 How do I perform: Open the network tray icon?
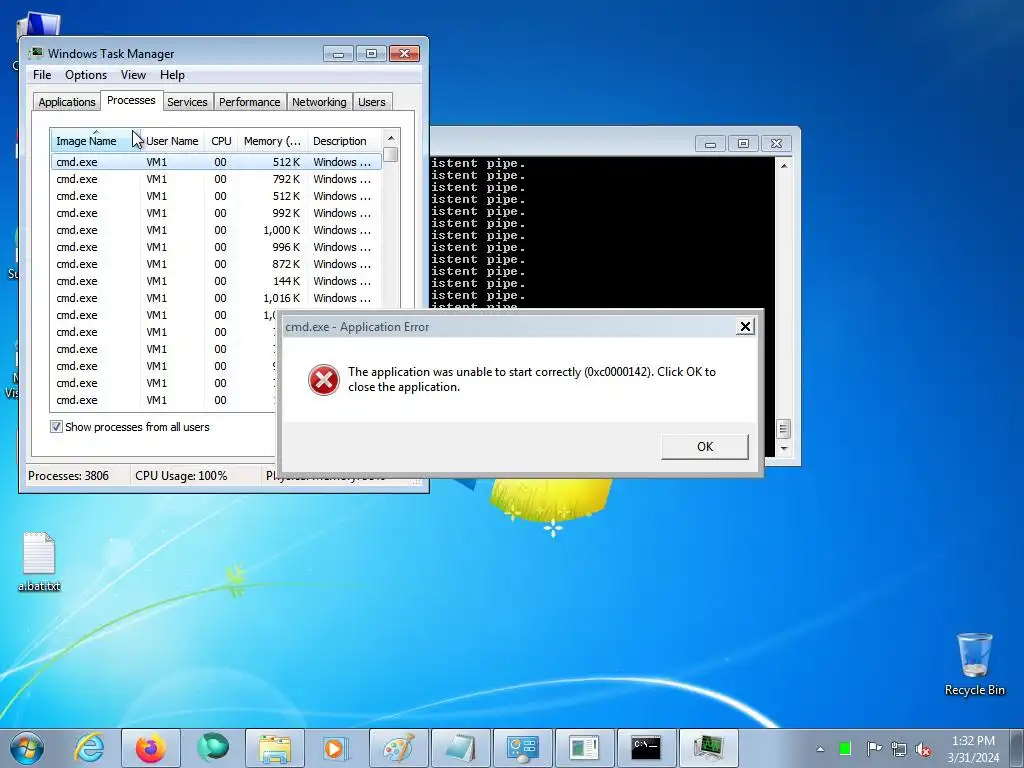pos(899,749)
